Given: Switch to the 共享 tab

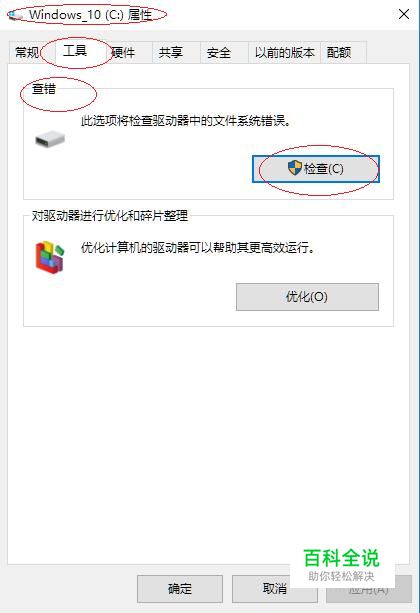Looking at the screenshot, I should tap(171, 52).
